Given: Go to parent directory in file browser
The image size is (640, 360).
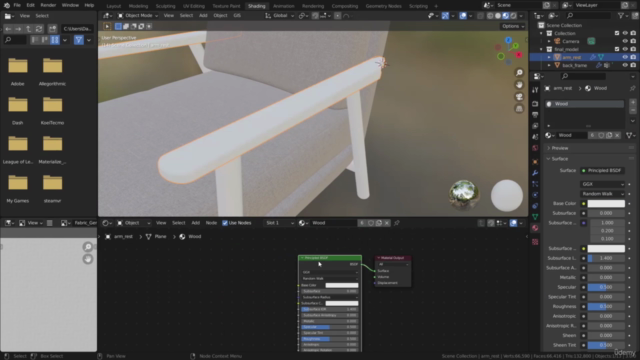Looking at the screenshot, I should pos(28,29).
